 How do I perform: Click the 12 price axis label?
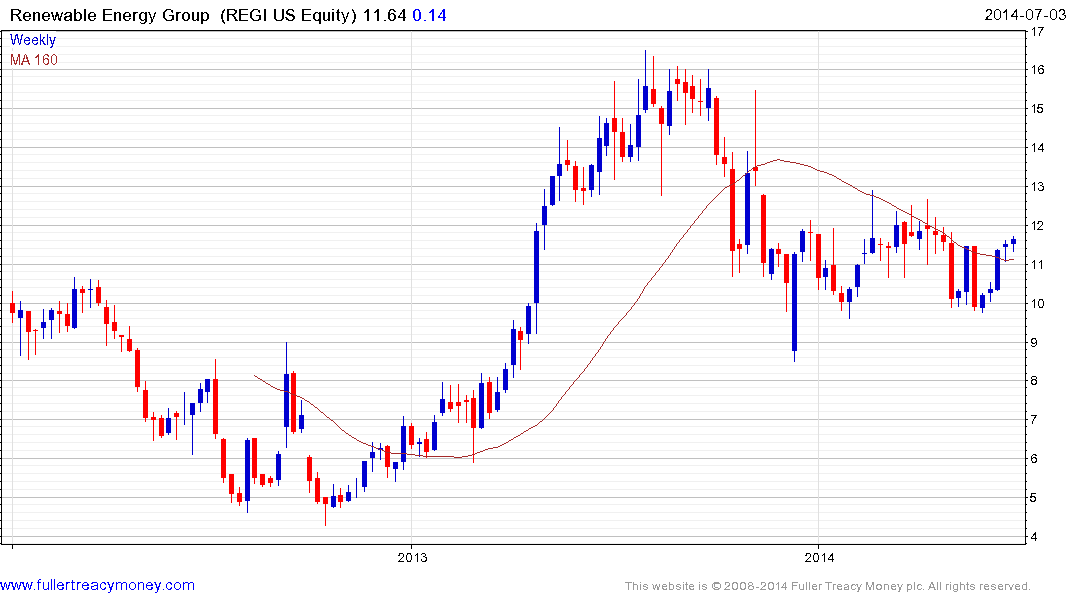tap(1037, 226)
